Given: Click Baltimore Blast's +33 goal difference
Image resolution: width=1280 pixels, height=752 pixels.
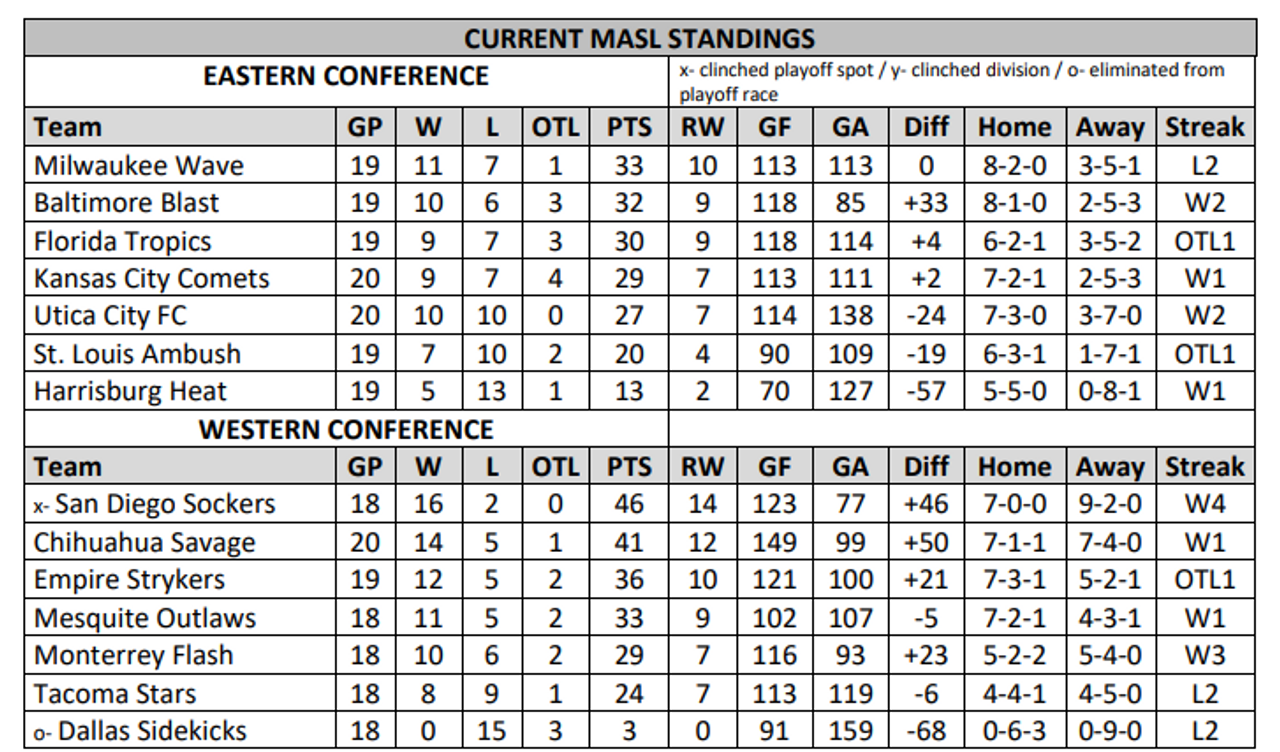Looking at the screenshot, I should point(925,203).
